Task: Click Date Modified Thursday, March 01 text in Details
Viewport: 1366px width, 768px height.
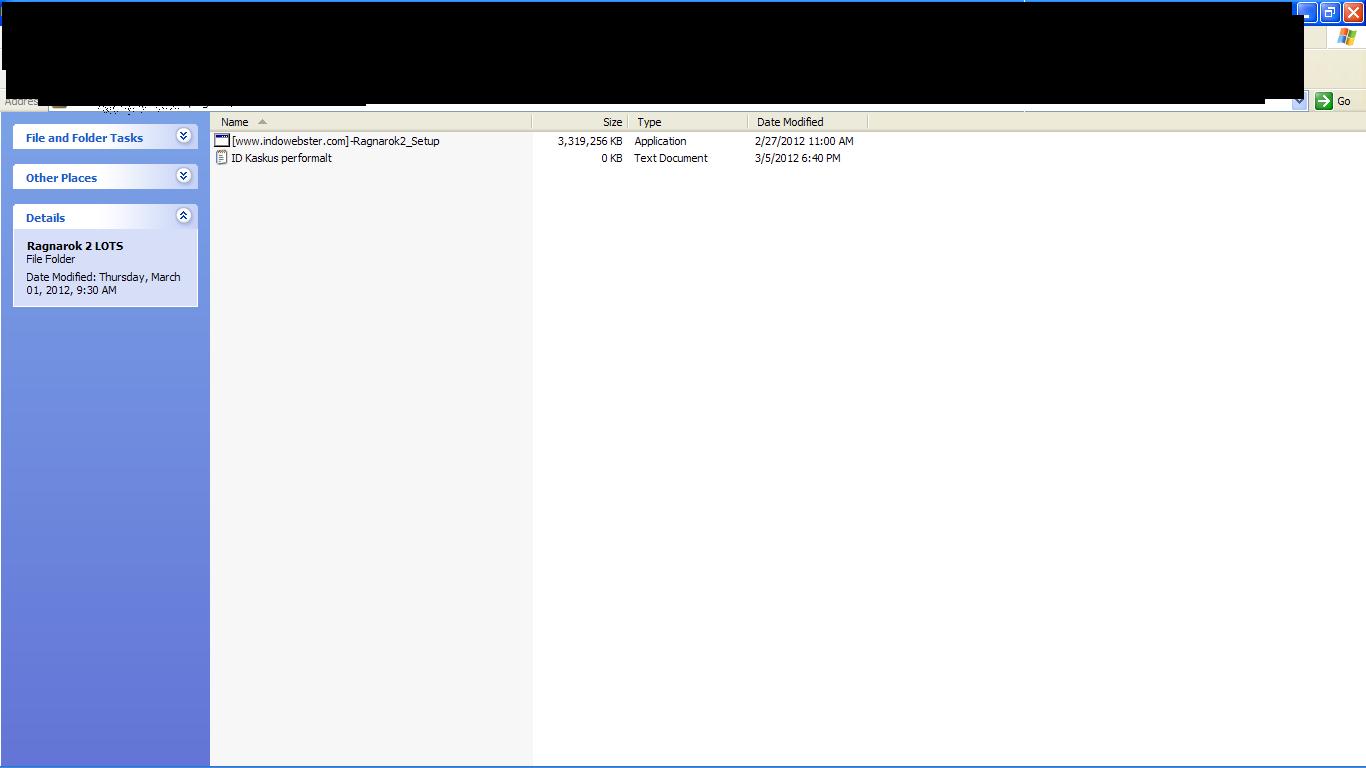Action: 103,284
